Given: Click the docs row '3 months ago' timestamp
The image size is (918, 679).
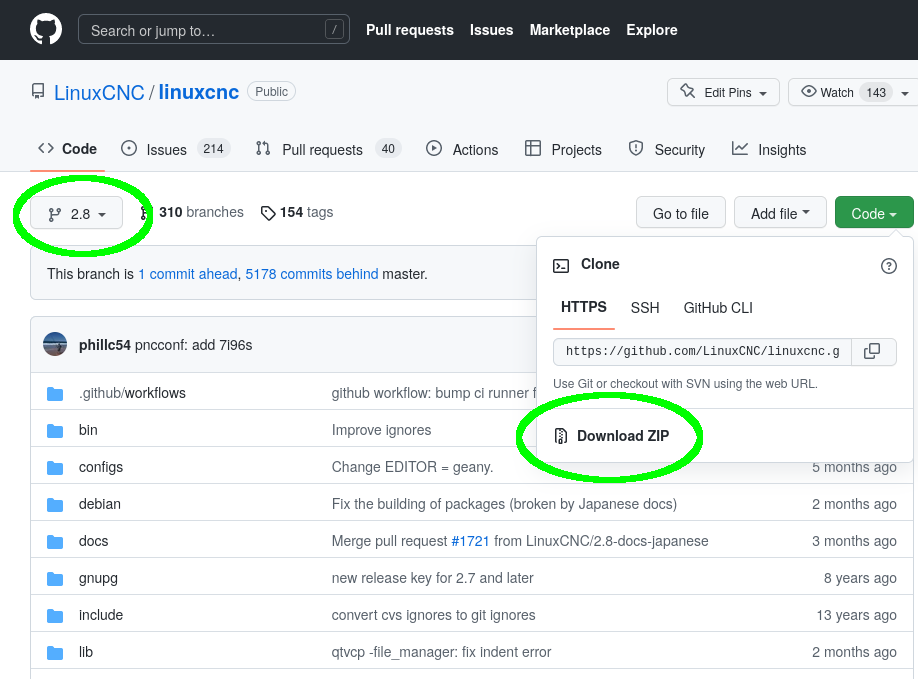Looking at the screenshot, I should (854, 541).
